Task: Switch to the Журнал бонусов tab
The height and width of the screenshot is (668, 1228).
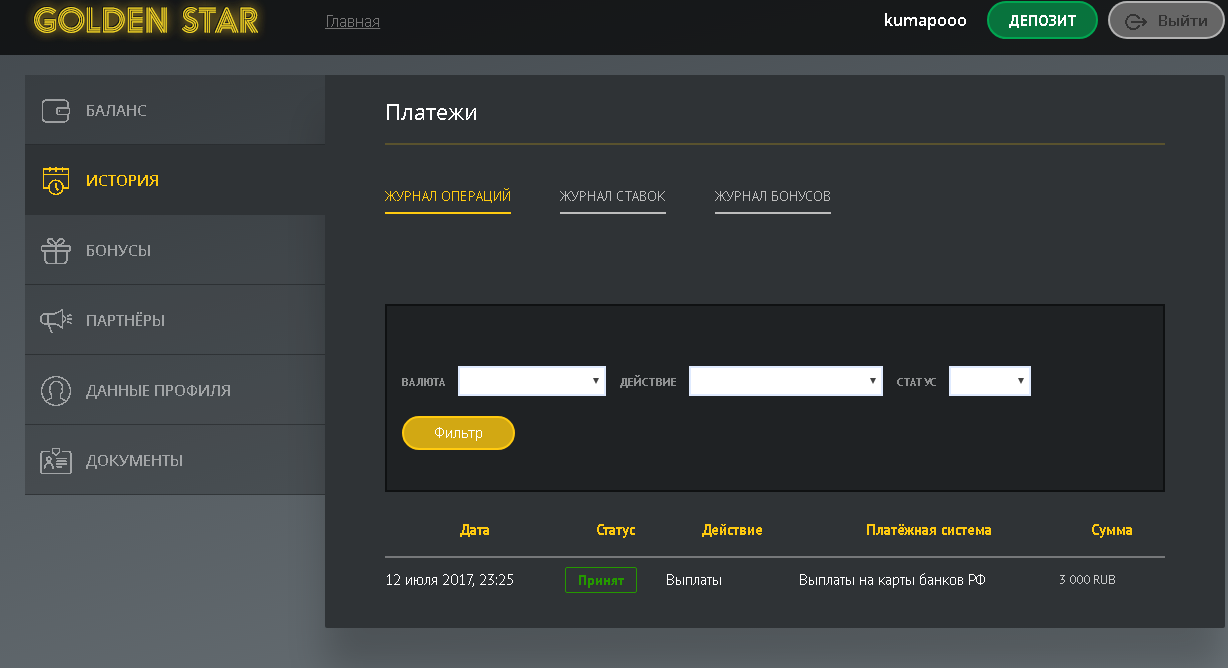Action: point(772,196)
